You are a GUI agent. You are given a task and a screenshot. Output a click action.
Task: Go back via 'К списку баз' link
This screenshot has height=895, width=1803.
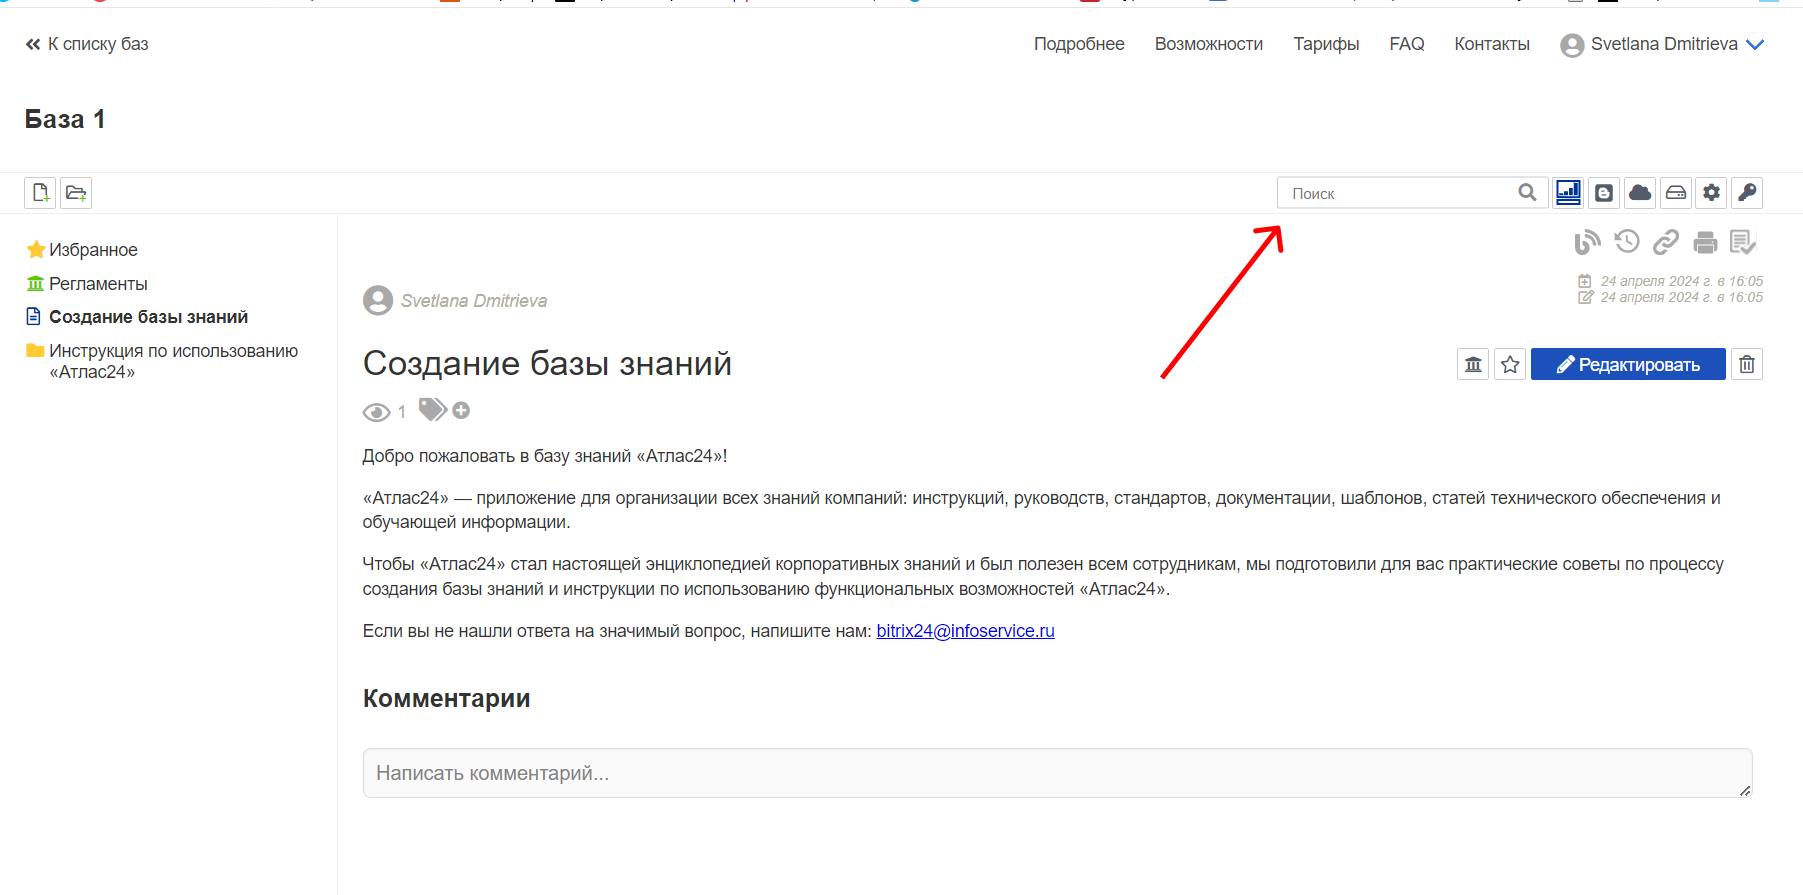tap(87, 44)
